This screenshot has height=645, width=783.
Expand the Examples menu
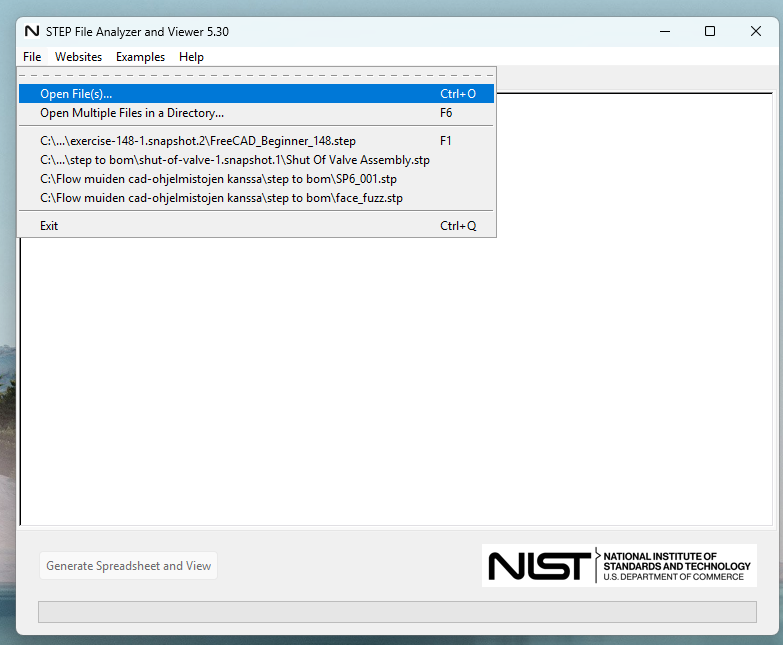coord(140,57)
